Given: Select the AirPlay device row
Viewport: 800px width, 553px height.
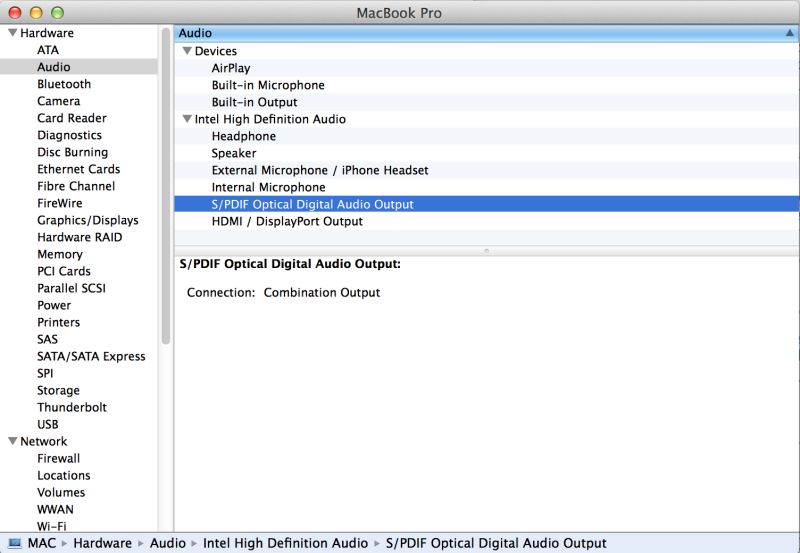Looking at the screenshot, I should point(487,68).
